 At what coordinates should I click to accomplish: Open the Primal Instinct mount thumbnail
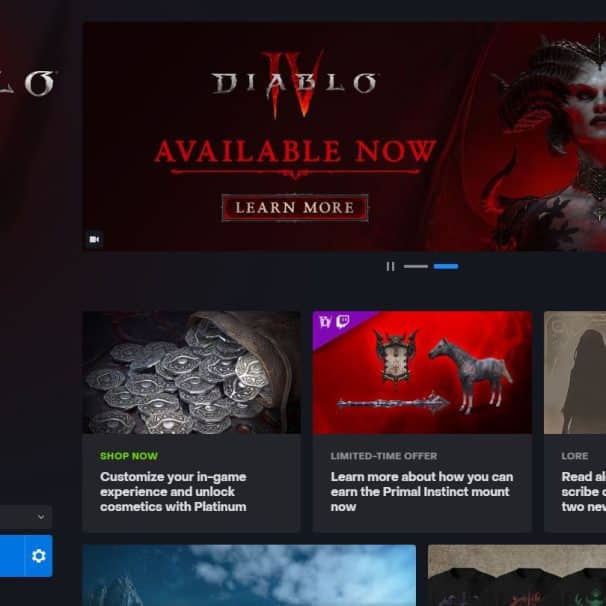(x=422, y=373)
